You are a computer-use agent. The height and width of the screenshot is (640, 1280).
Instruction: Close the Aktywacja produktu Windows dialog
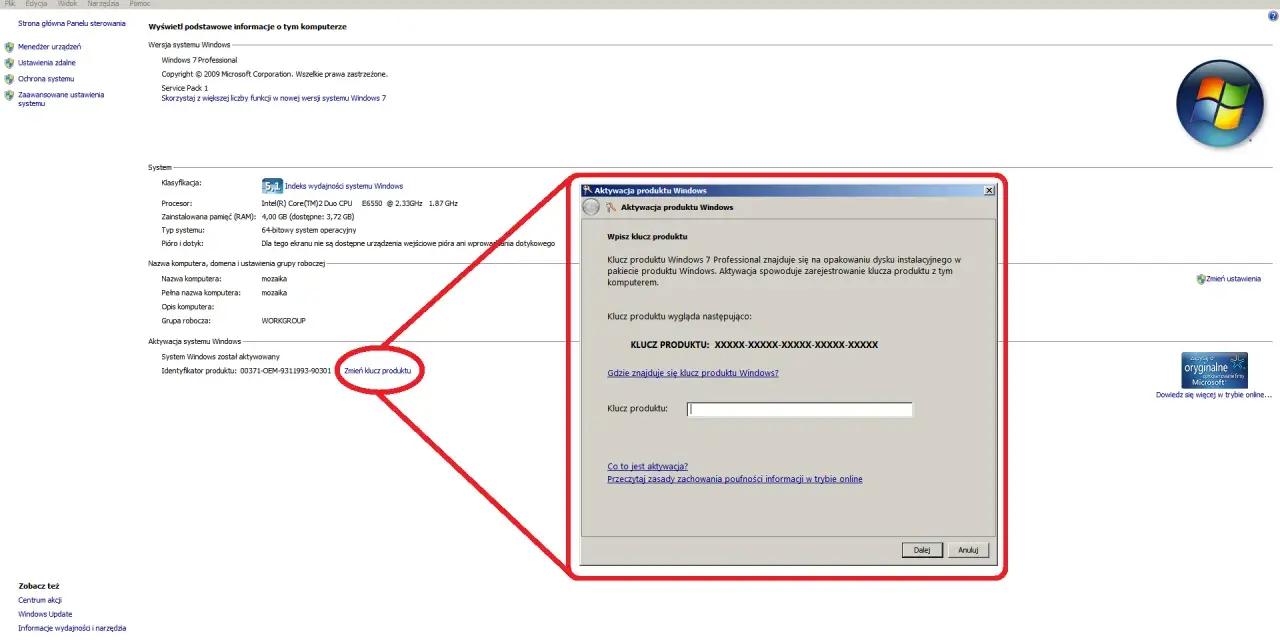(x=989, y=190)
